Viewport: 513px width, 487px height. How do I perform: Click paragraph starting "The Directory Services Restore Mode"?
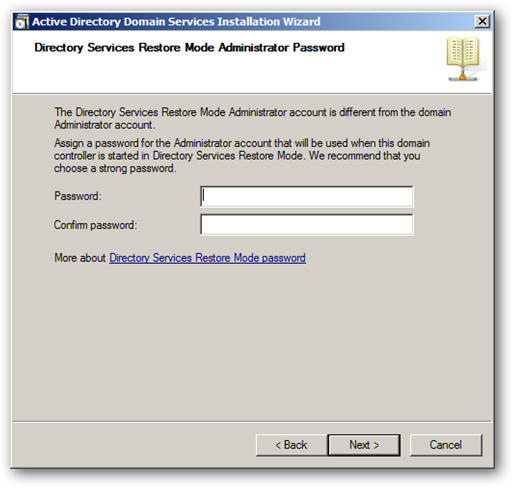click(x=253, y=118)
